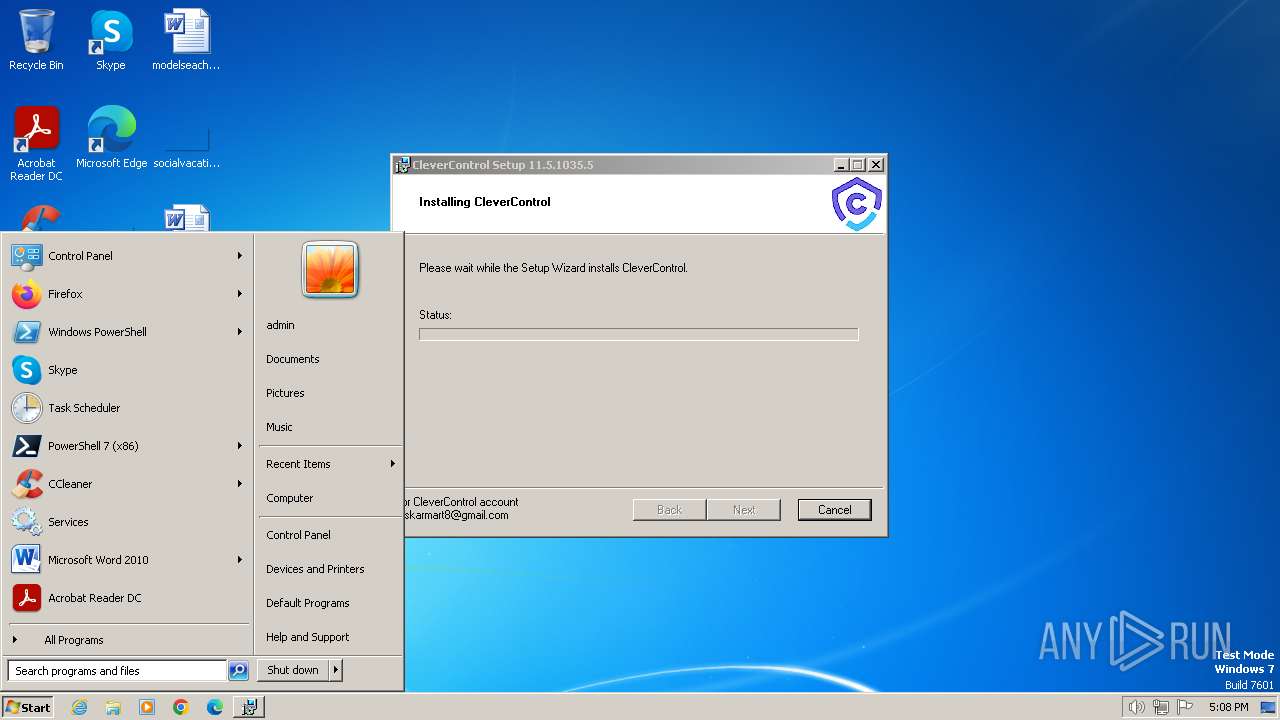Expand the Control Panel submenu arrow
The width and height of the screenshot is (1280, 720).
click(240, 256)
